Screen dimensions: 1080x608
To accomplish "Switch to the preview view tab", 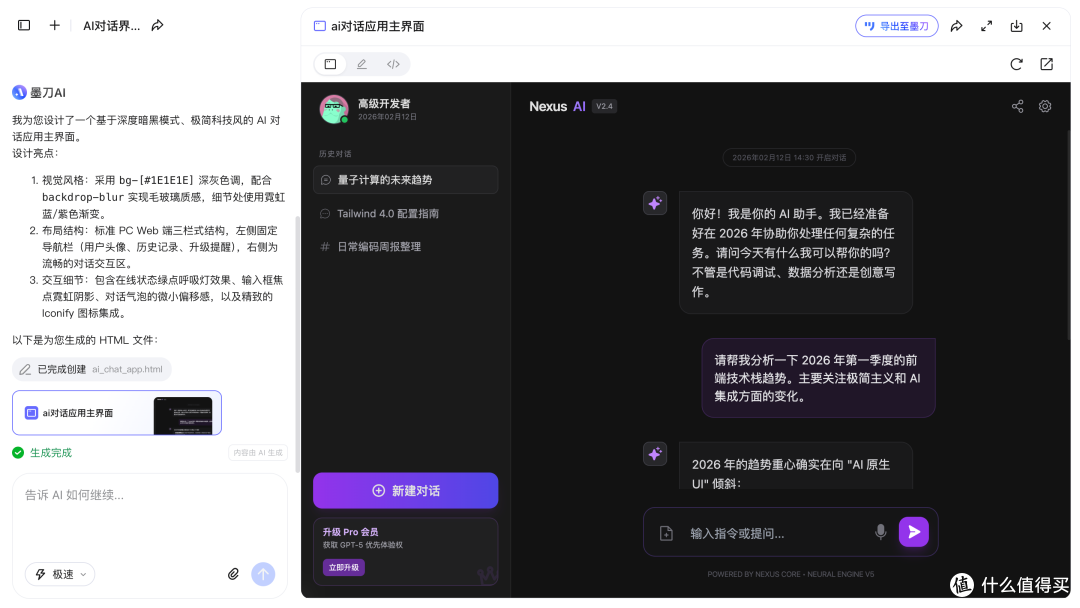I will (331, 64).
